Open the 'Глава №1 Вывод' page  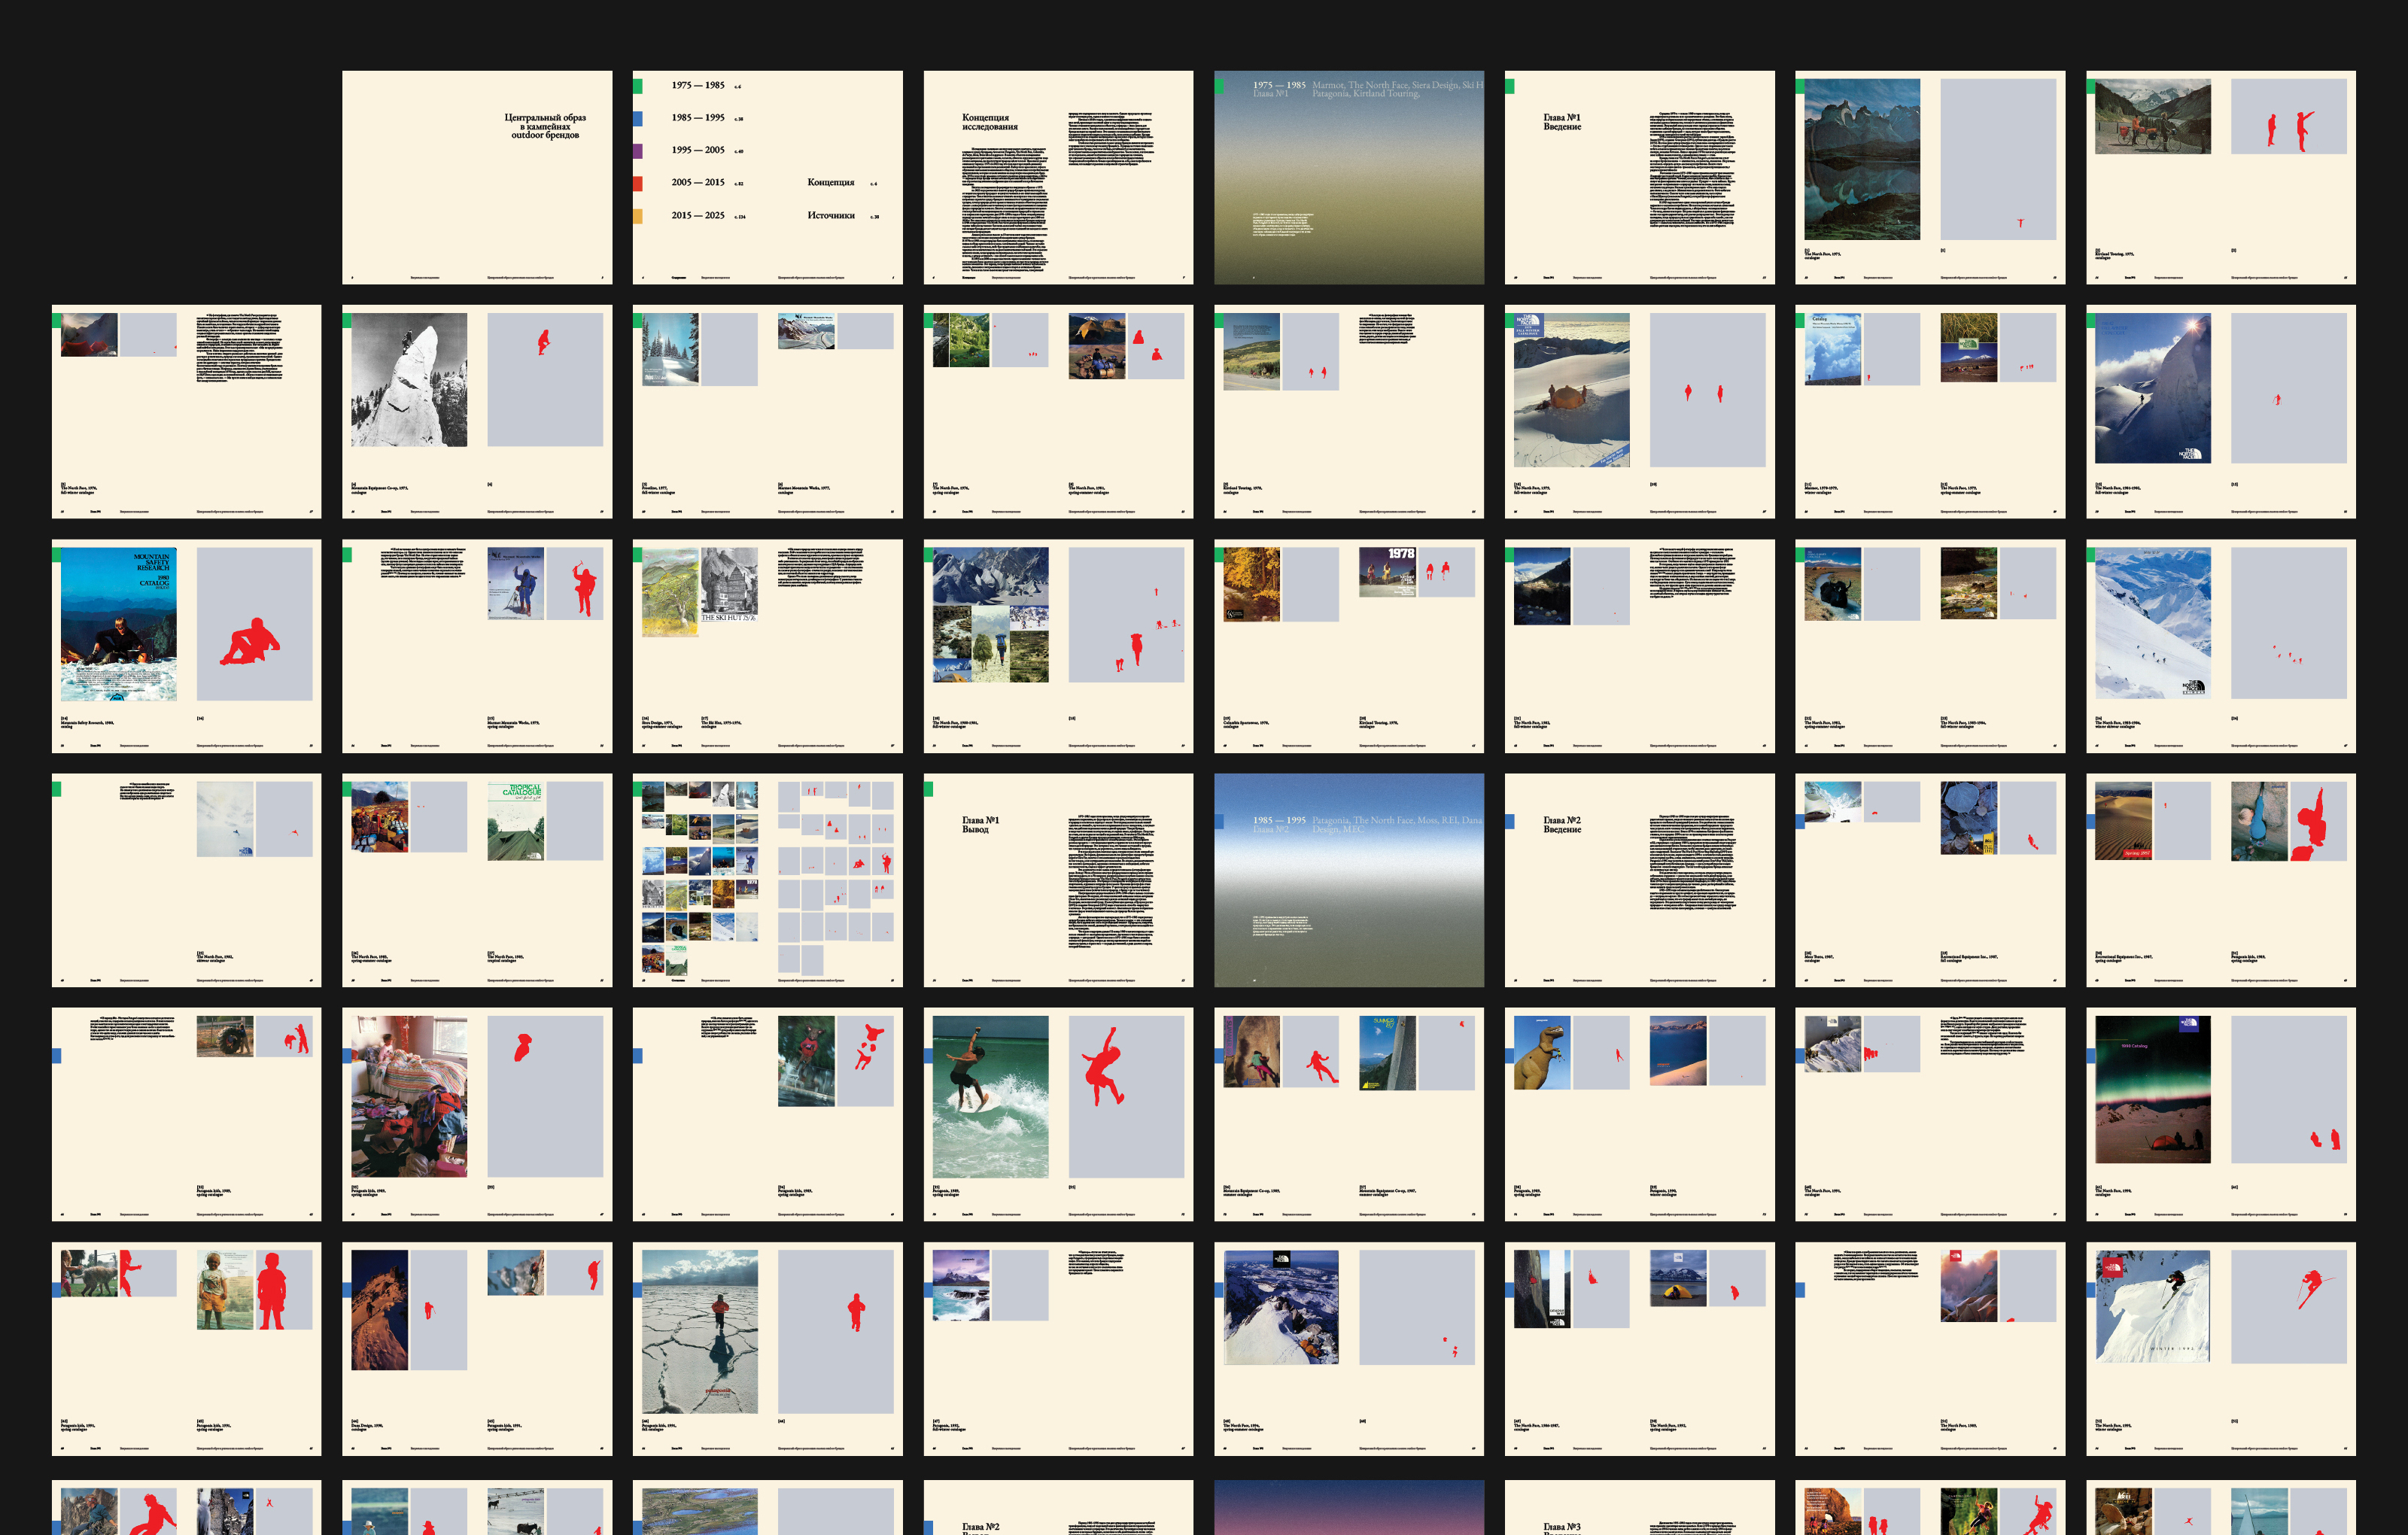[x=980, y=825]
